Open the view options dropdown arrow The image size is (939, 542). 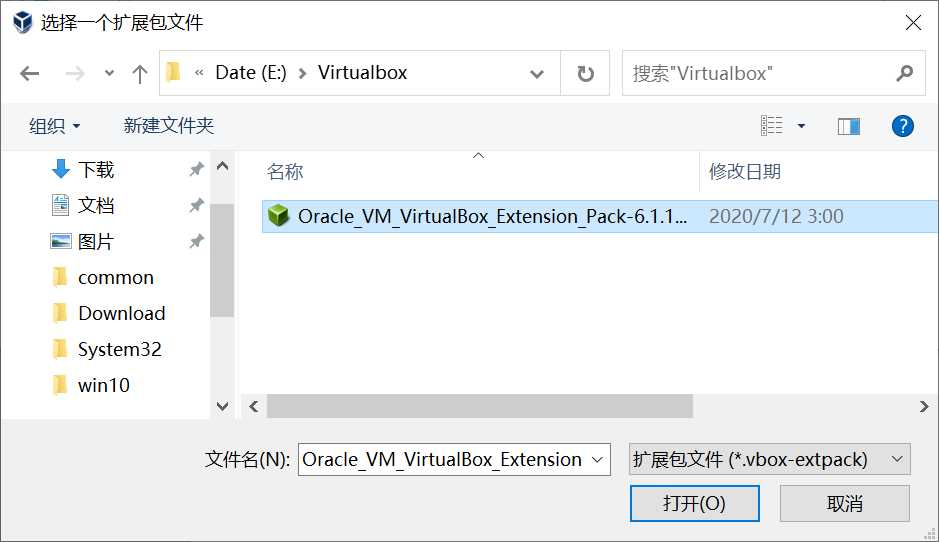(x=801, y=126)
